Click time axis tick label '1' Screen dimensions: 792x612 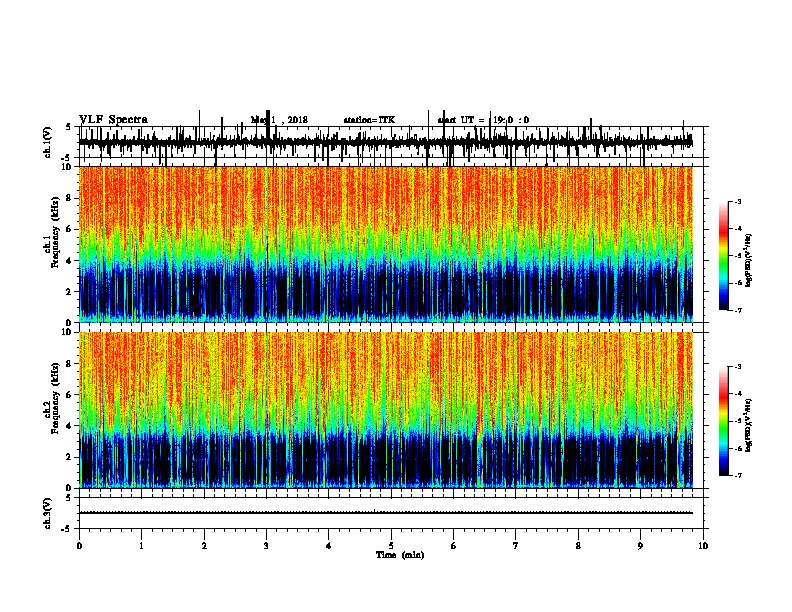(141, 546)
